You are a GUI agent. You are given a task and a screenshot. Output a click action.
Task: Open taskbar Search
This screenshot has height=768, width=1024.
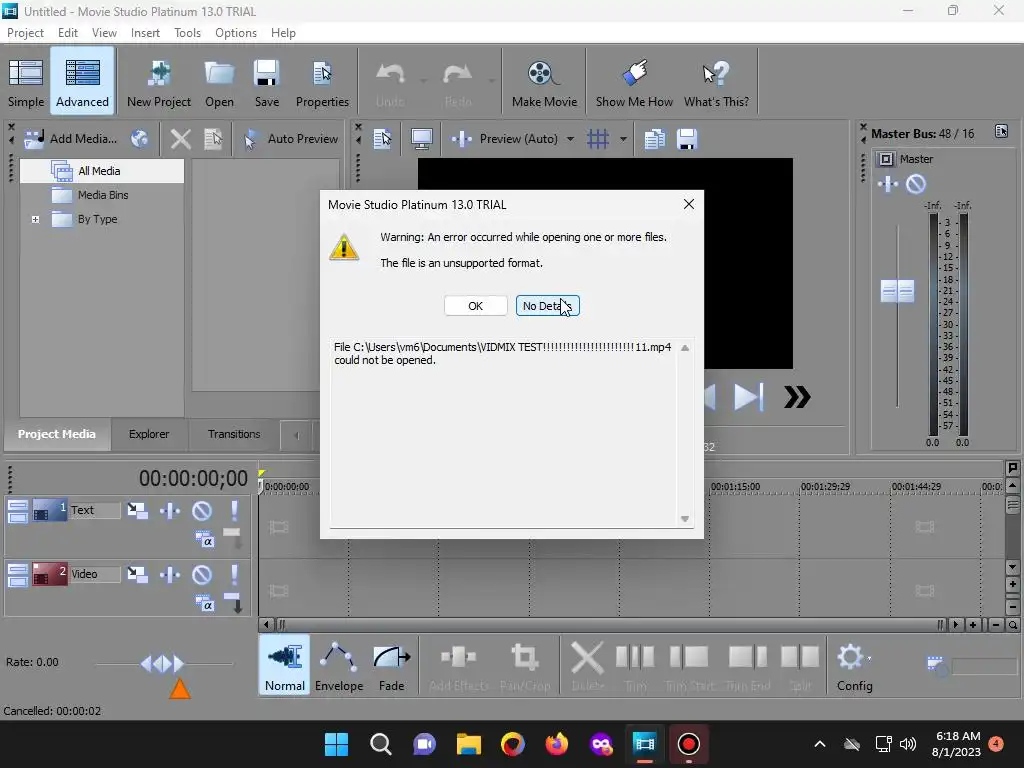(x=381, y=744)
